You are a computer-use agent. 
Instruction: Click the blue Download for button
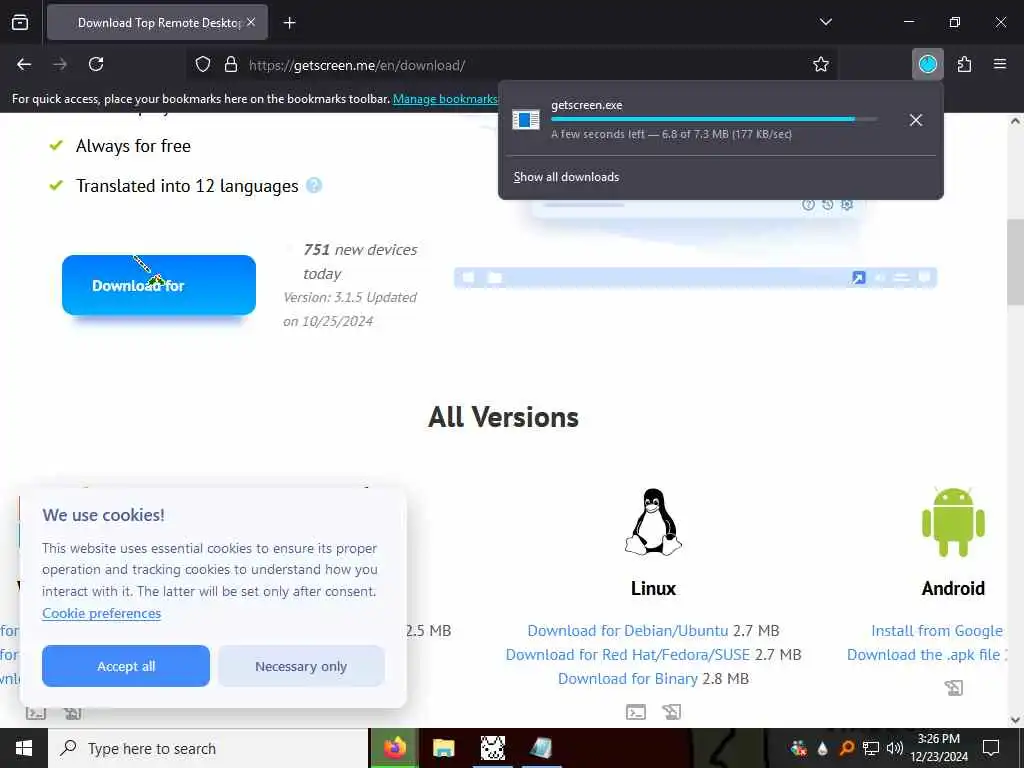[x=159, y=285]
